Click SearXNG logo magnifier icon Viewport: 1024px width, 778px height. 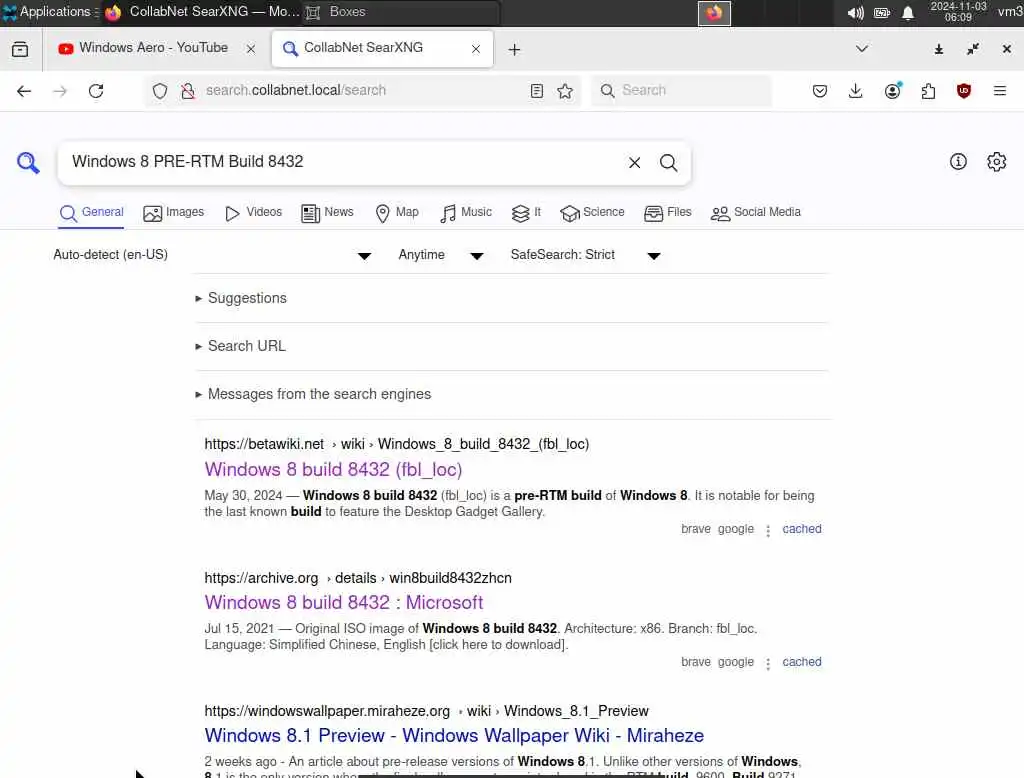point(28,163)
